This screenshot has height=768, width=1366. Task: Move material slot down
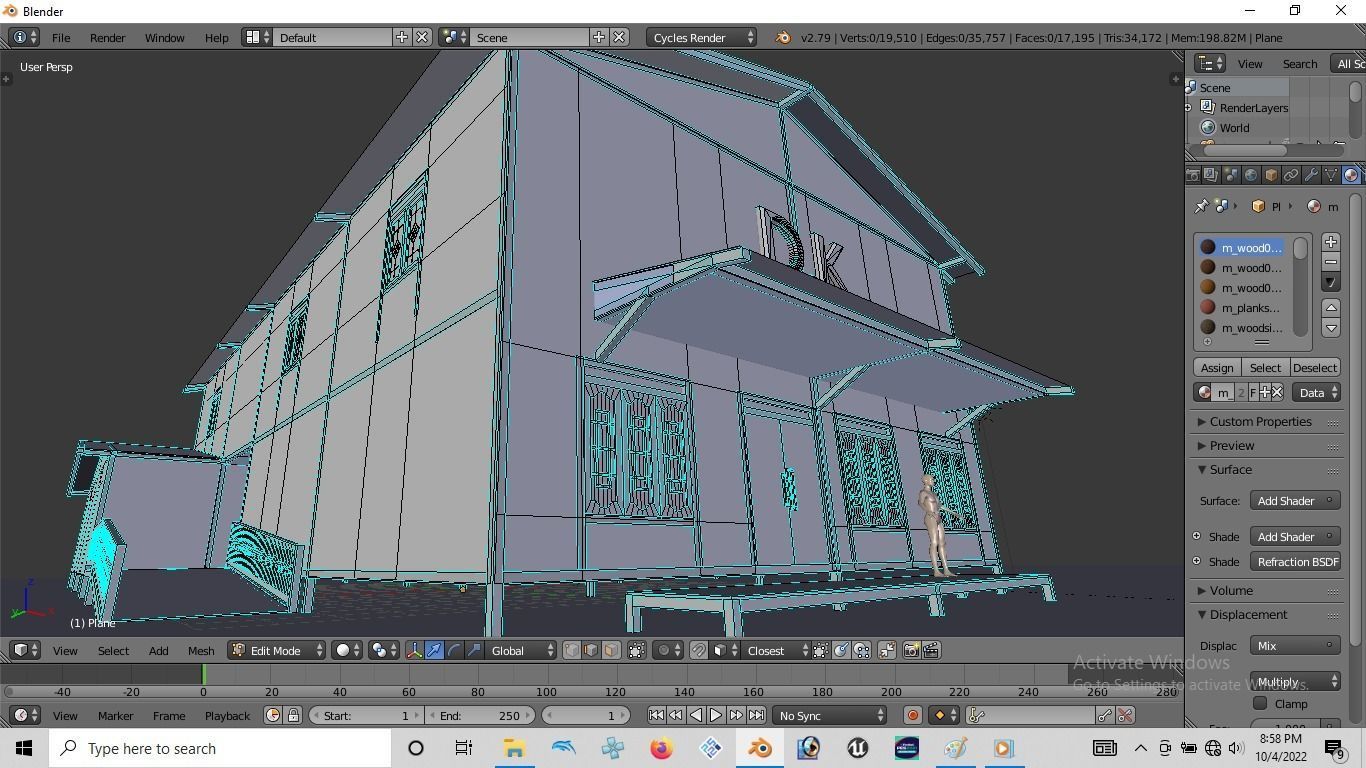click(1331, 328)
